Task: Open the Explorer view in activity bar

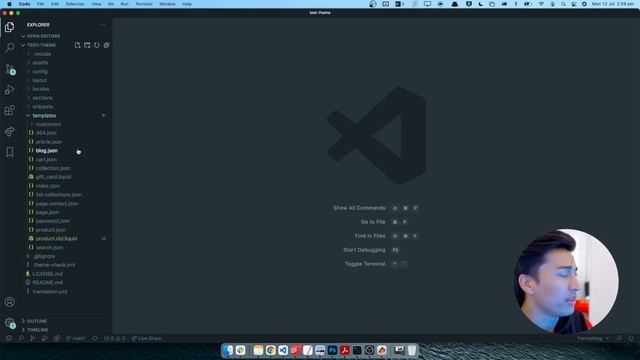Action: click(9, 27)
